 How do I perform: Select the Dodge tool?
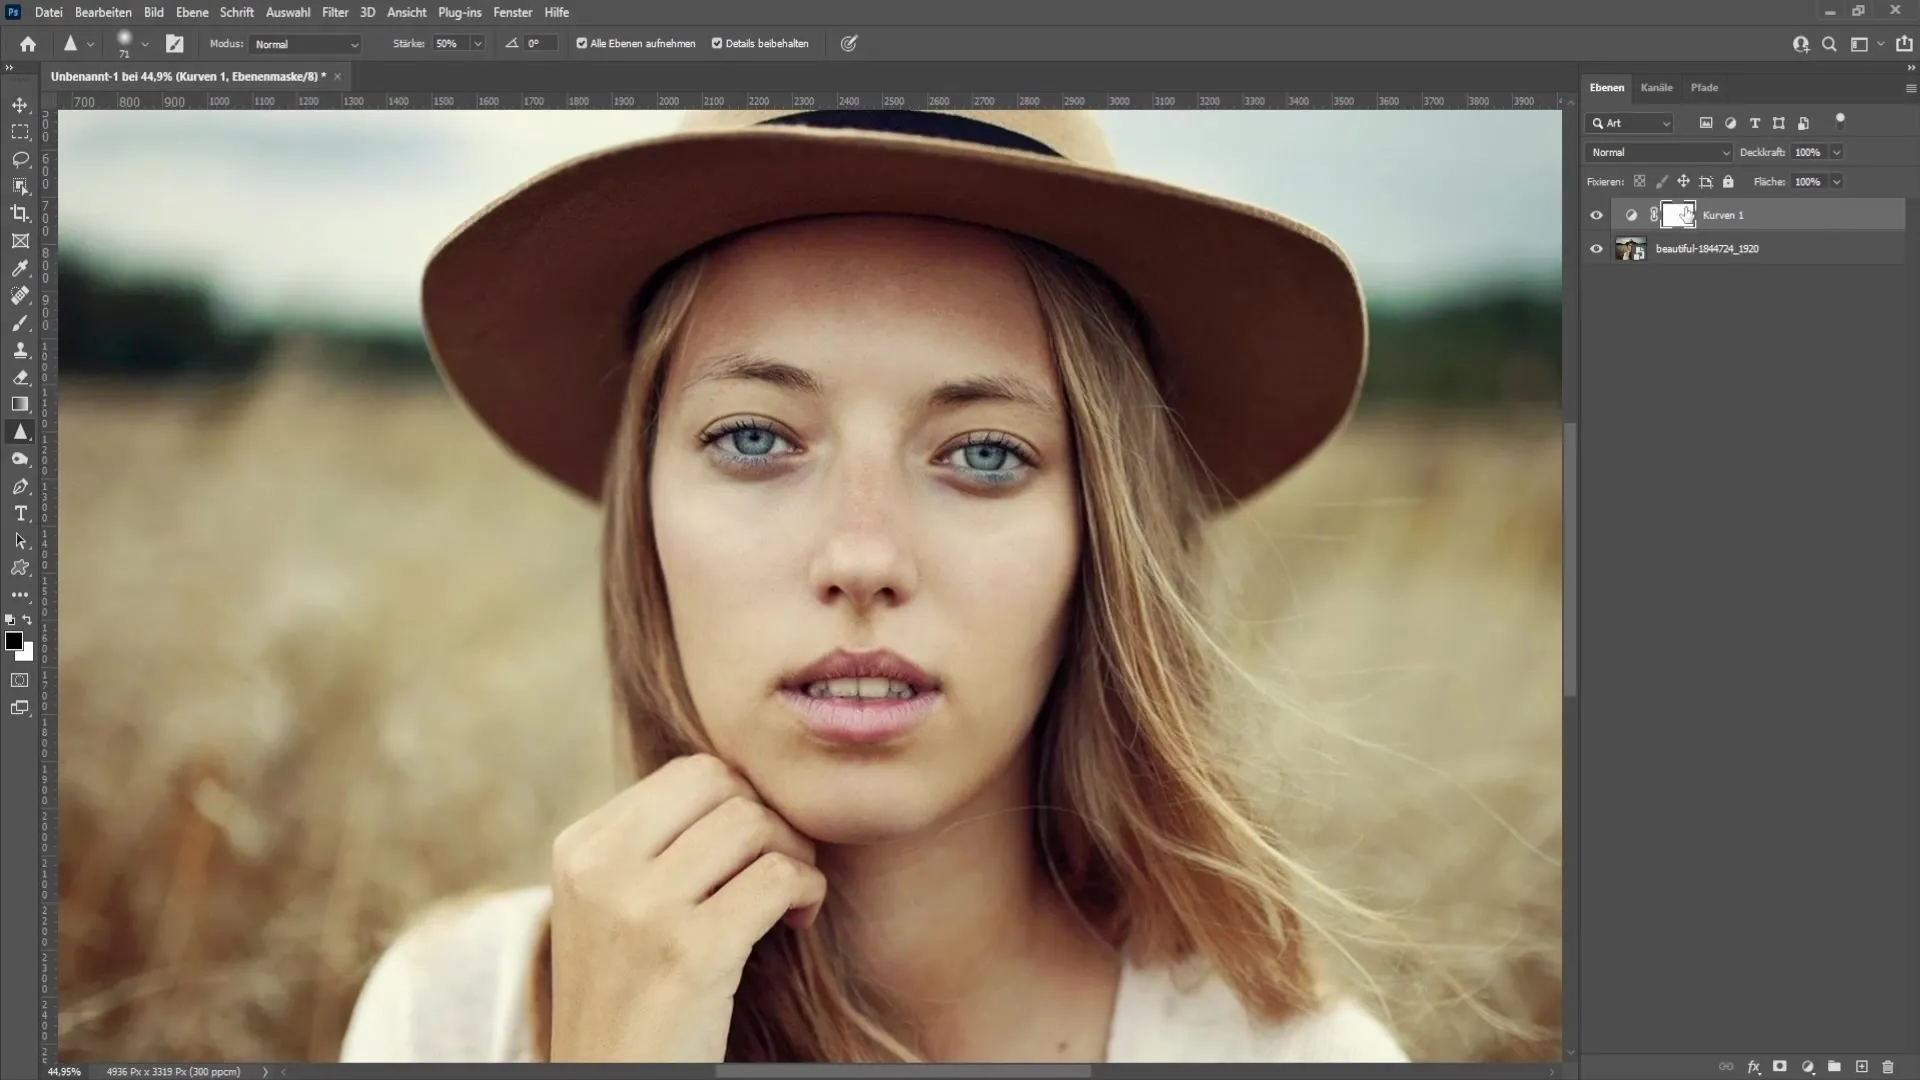[20, 459]
